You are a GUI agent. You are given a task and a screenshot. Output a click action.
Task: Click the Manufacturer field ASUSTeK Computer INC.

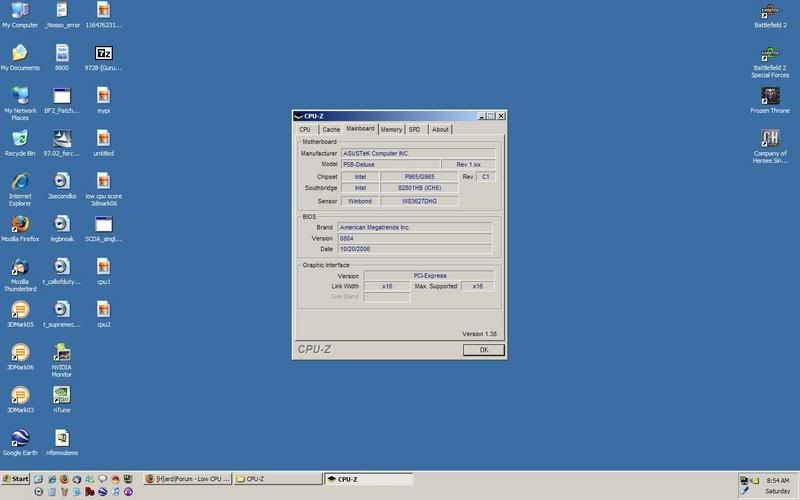418,153
